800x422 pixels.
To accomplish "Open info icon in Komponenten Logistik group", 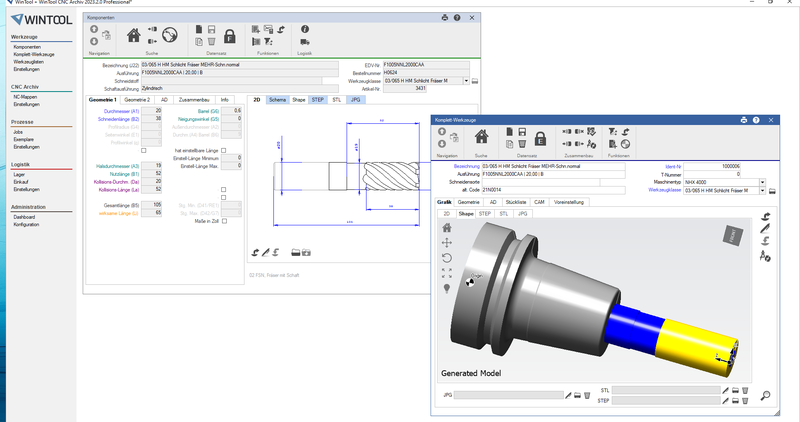I will pyautogui.click(x=305, y=29).
